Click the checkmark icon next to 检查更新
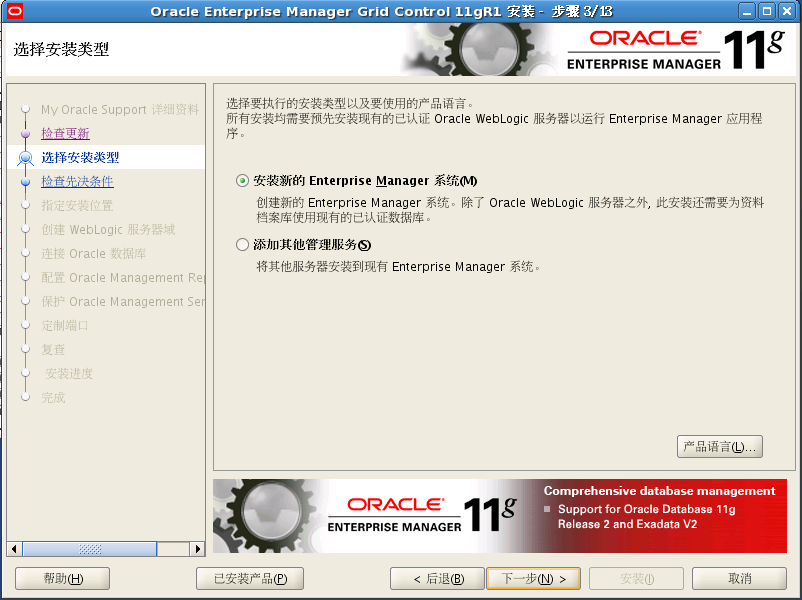Image resolution: width=802 pixels, height=600 pixels. [27, 133]
